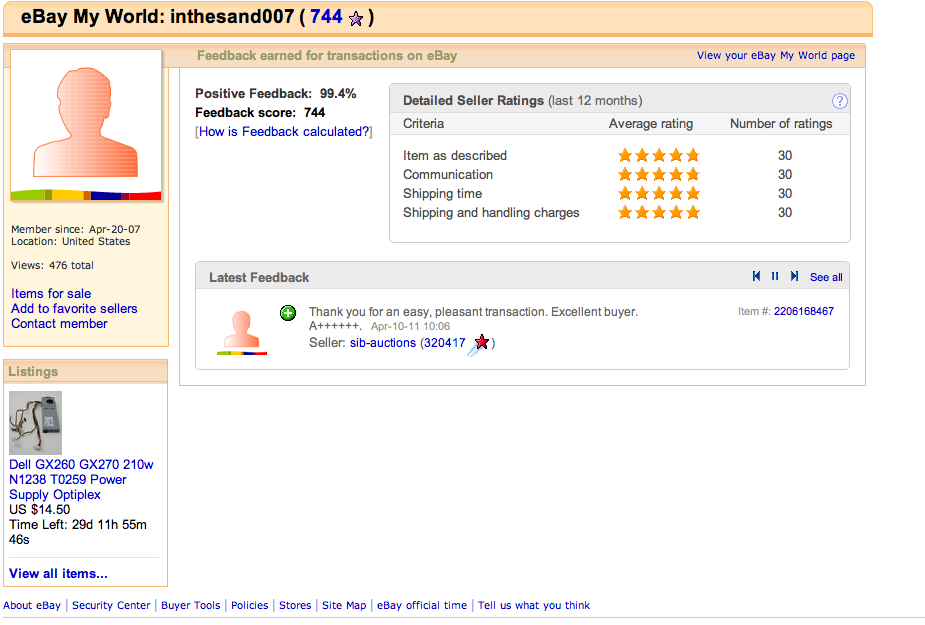
Task: Click ratings count 30 for Item as described
Action: 785,156
